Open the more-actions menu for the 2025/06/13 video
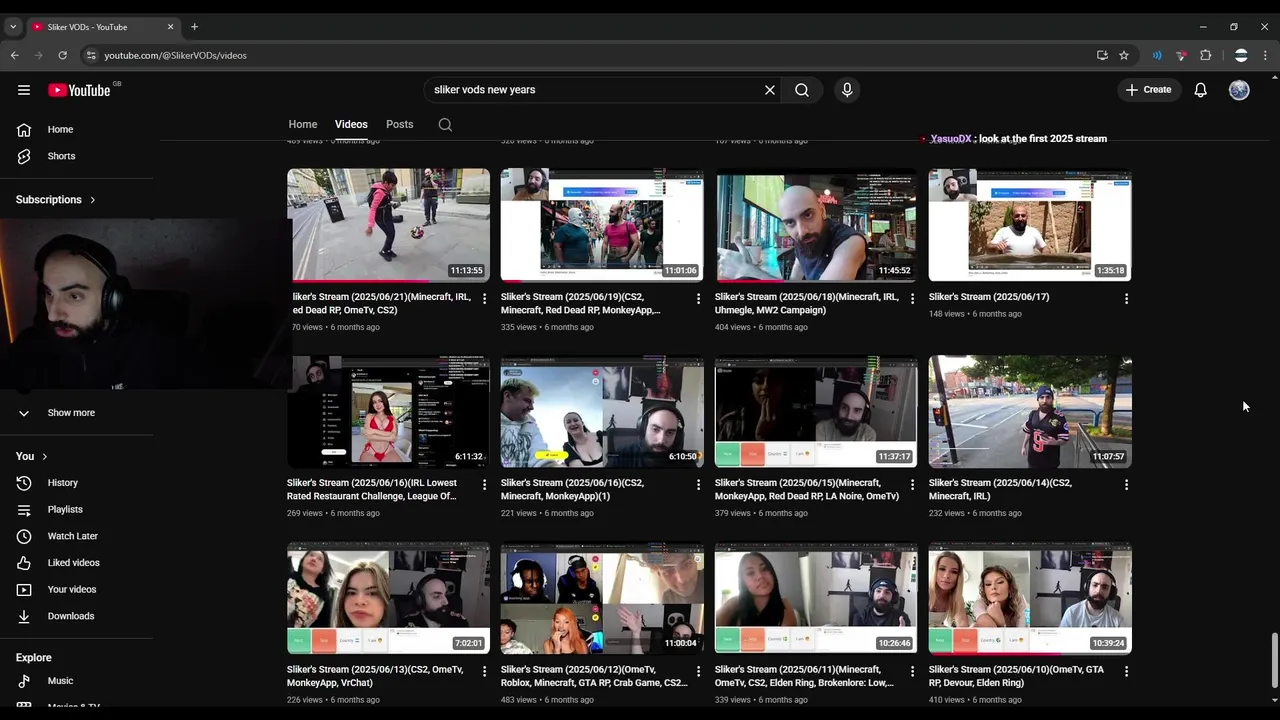Screen dimensions: 1280x720 point(485,671)
